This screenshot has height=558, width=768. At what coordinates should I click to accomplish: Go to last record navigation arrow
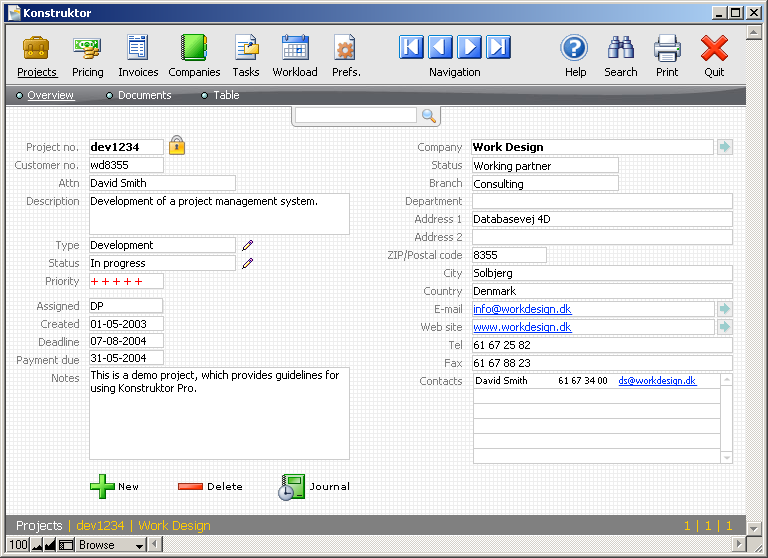click(x=499, y=47)
